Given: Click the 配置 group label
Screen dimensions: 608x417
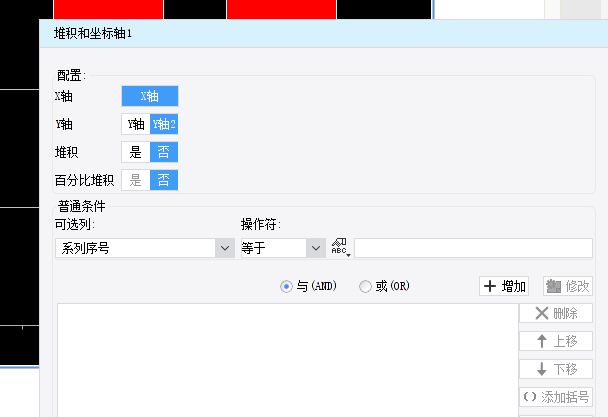Looking at the screenshot, I should pos(71,75).
